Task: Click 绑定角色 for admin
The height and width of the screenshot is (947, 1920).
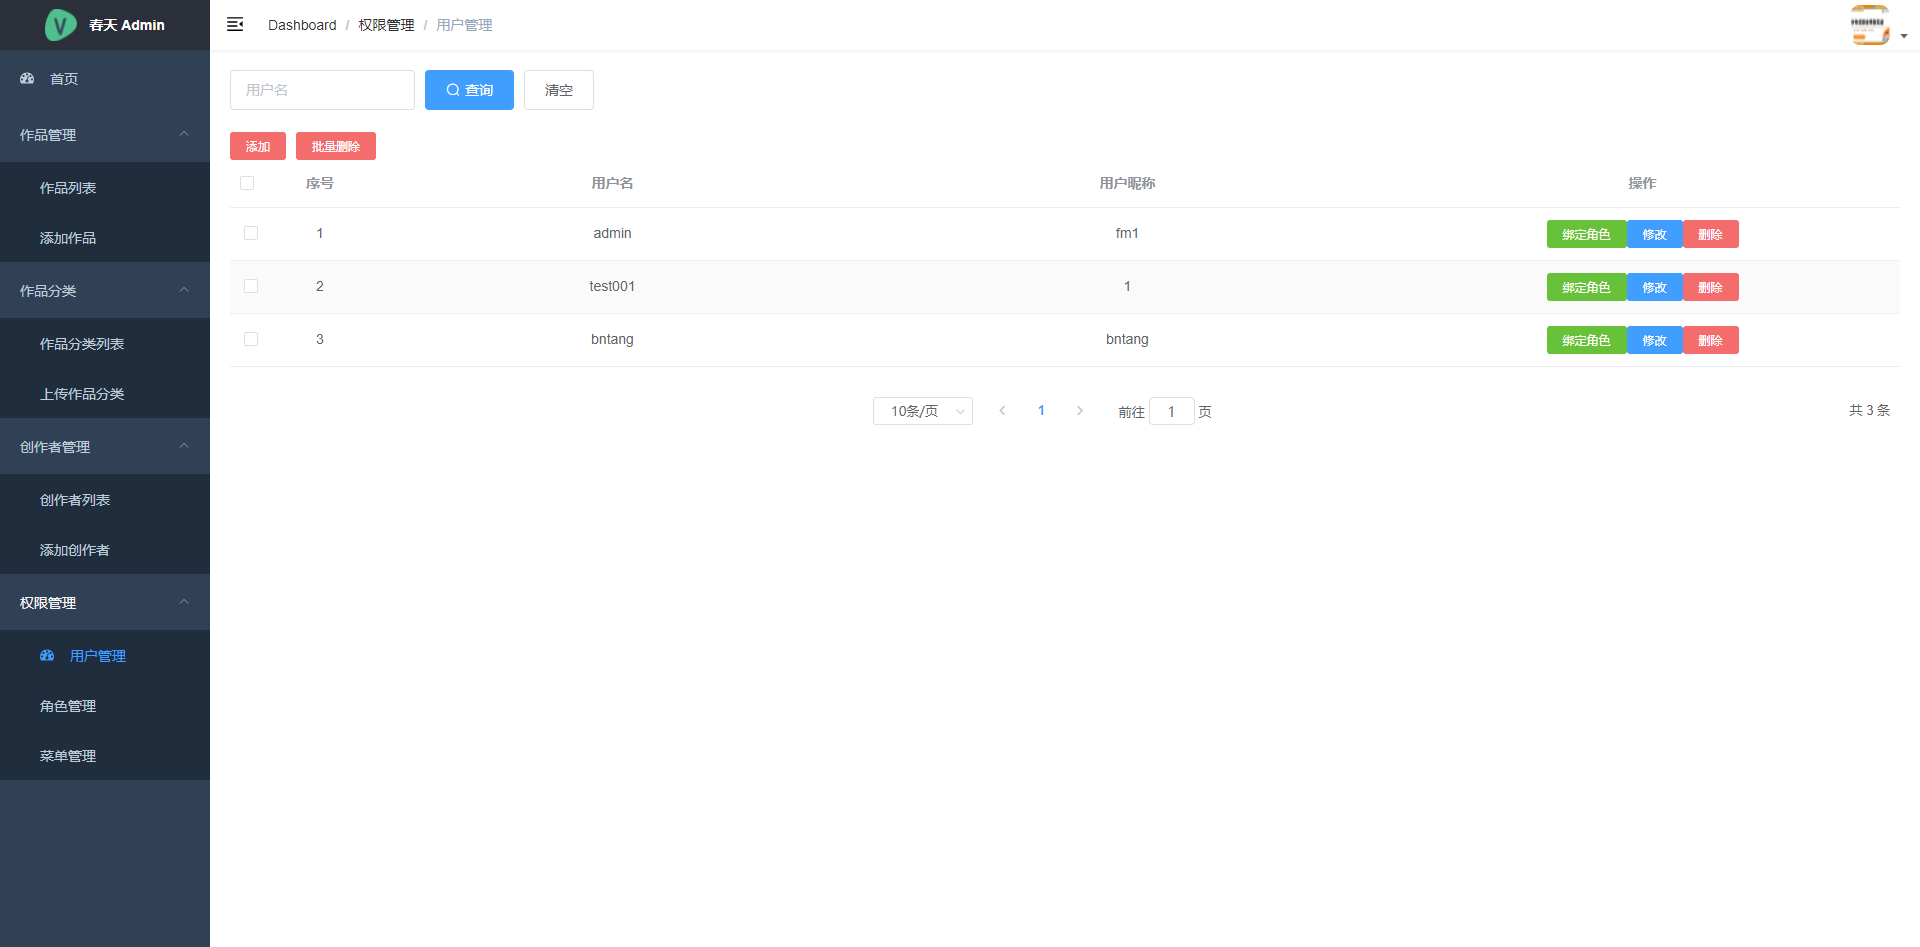Action: point(1586,234)
